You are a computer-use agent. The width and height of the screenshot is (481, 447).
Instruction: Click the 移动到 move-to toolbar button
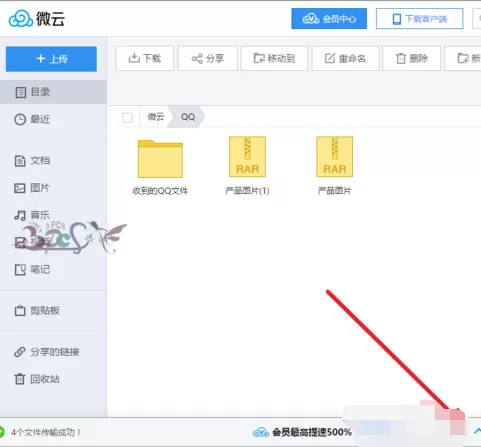274,59
